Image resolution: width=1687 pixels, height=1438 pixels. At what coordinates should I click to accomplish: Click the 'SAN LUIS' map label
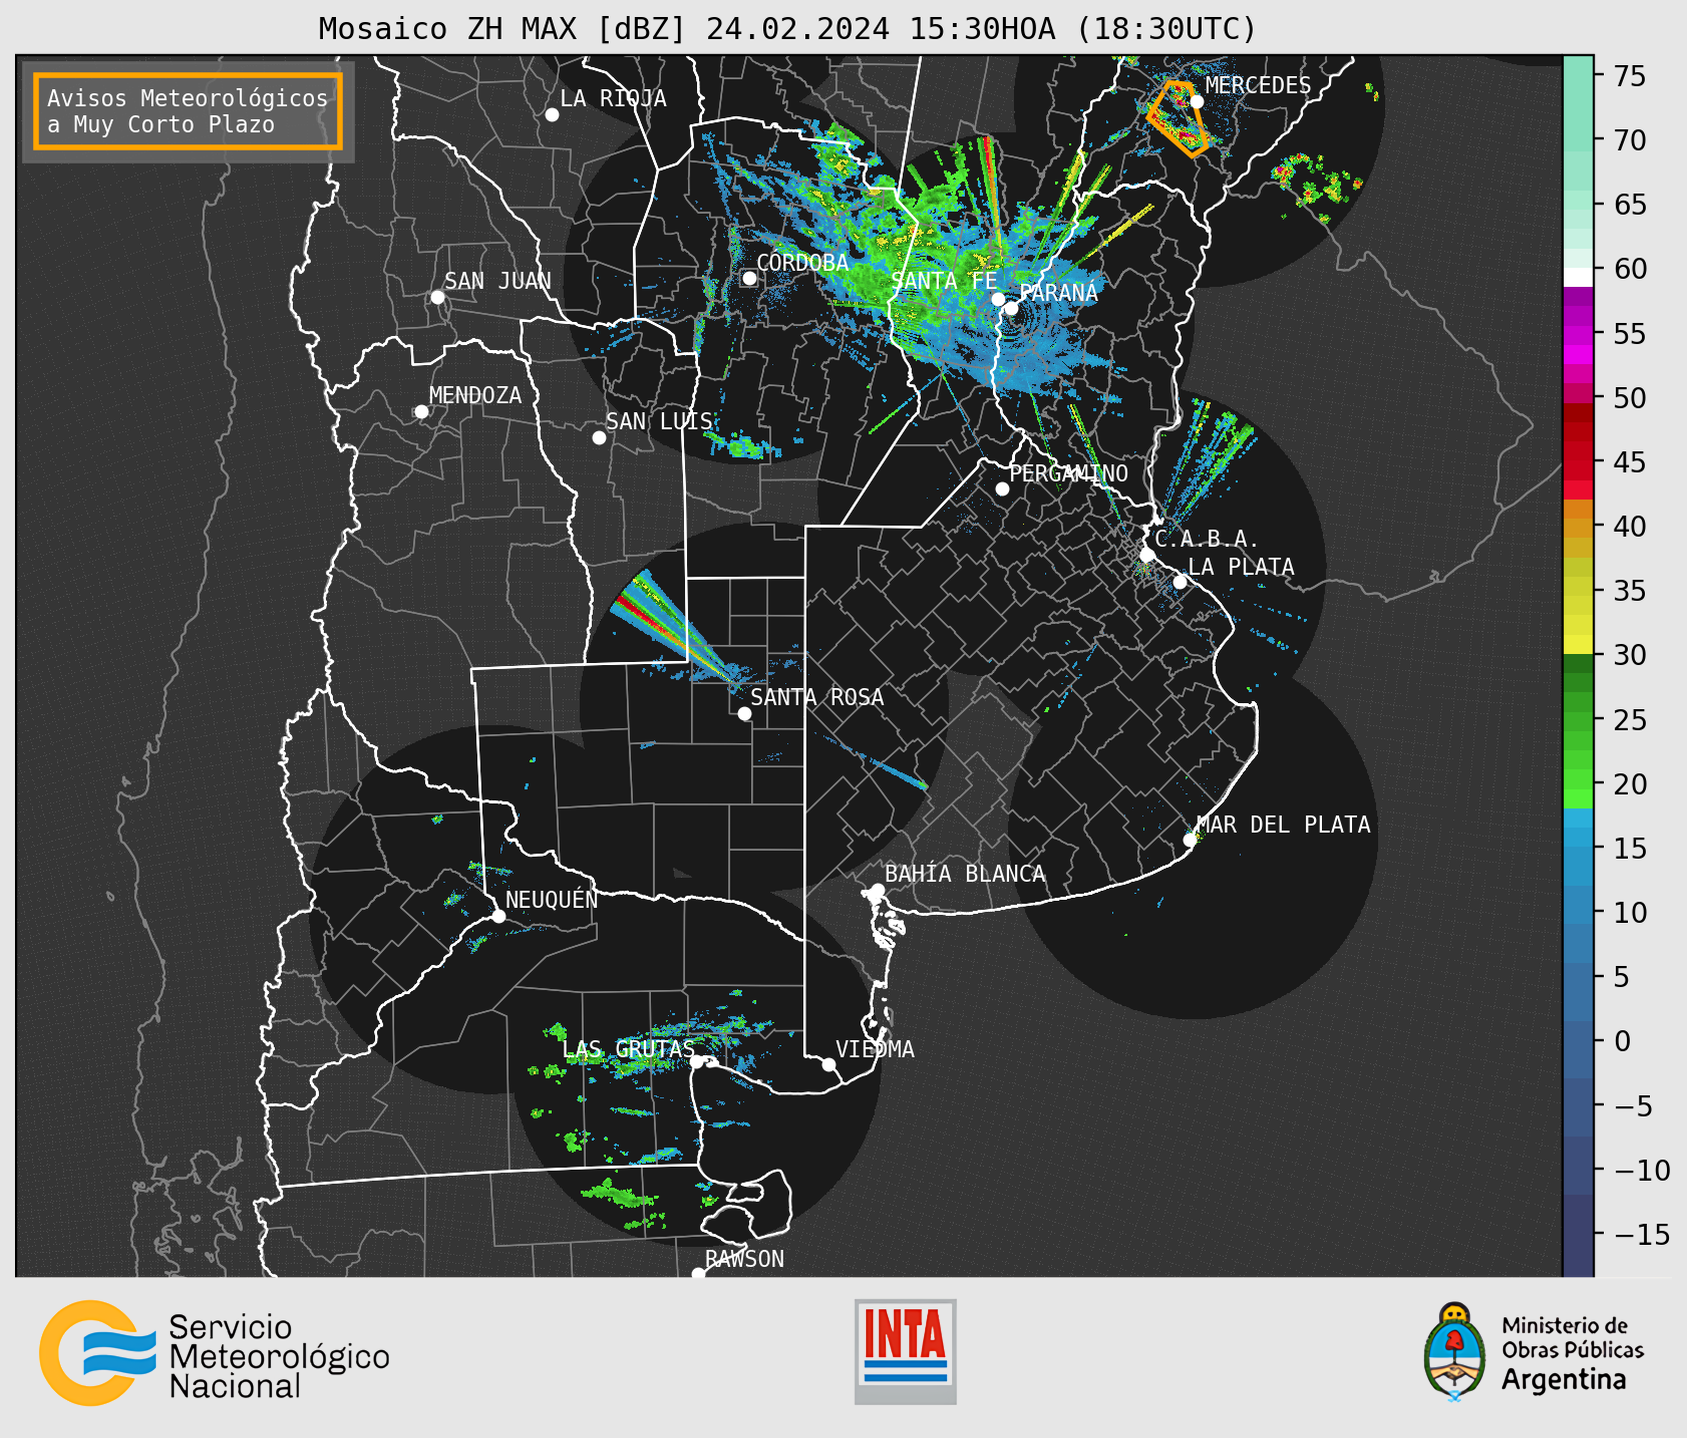[660, 422]
